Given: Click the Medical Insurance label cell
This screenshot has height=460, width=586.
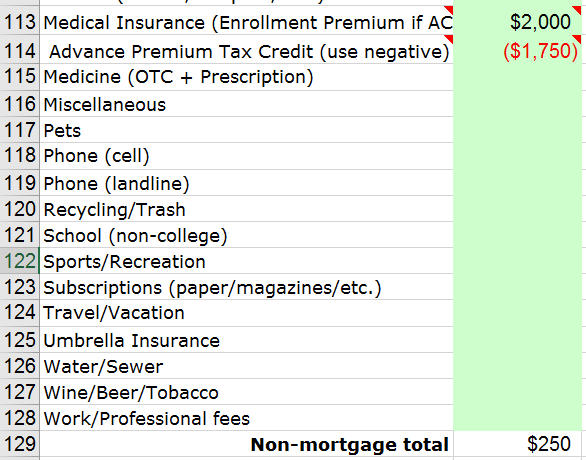Looking at the screenshot, I should (246, 22).
